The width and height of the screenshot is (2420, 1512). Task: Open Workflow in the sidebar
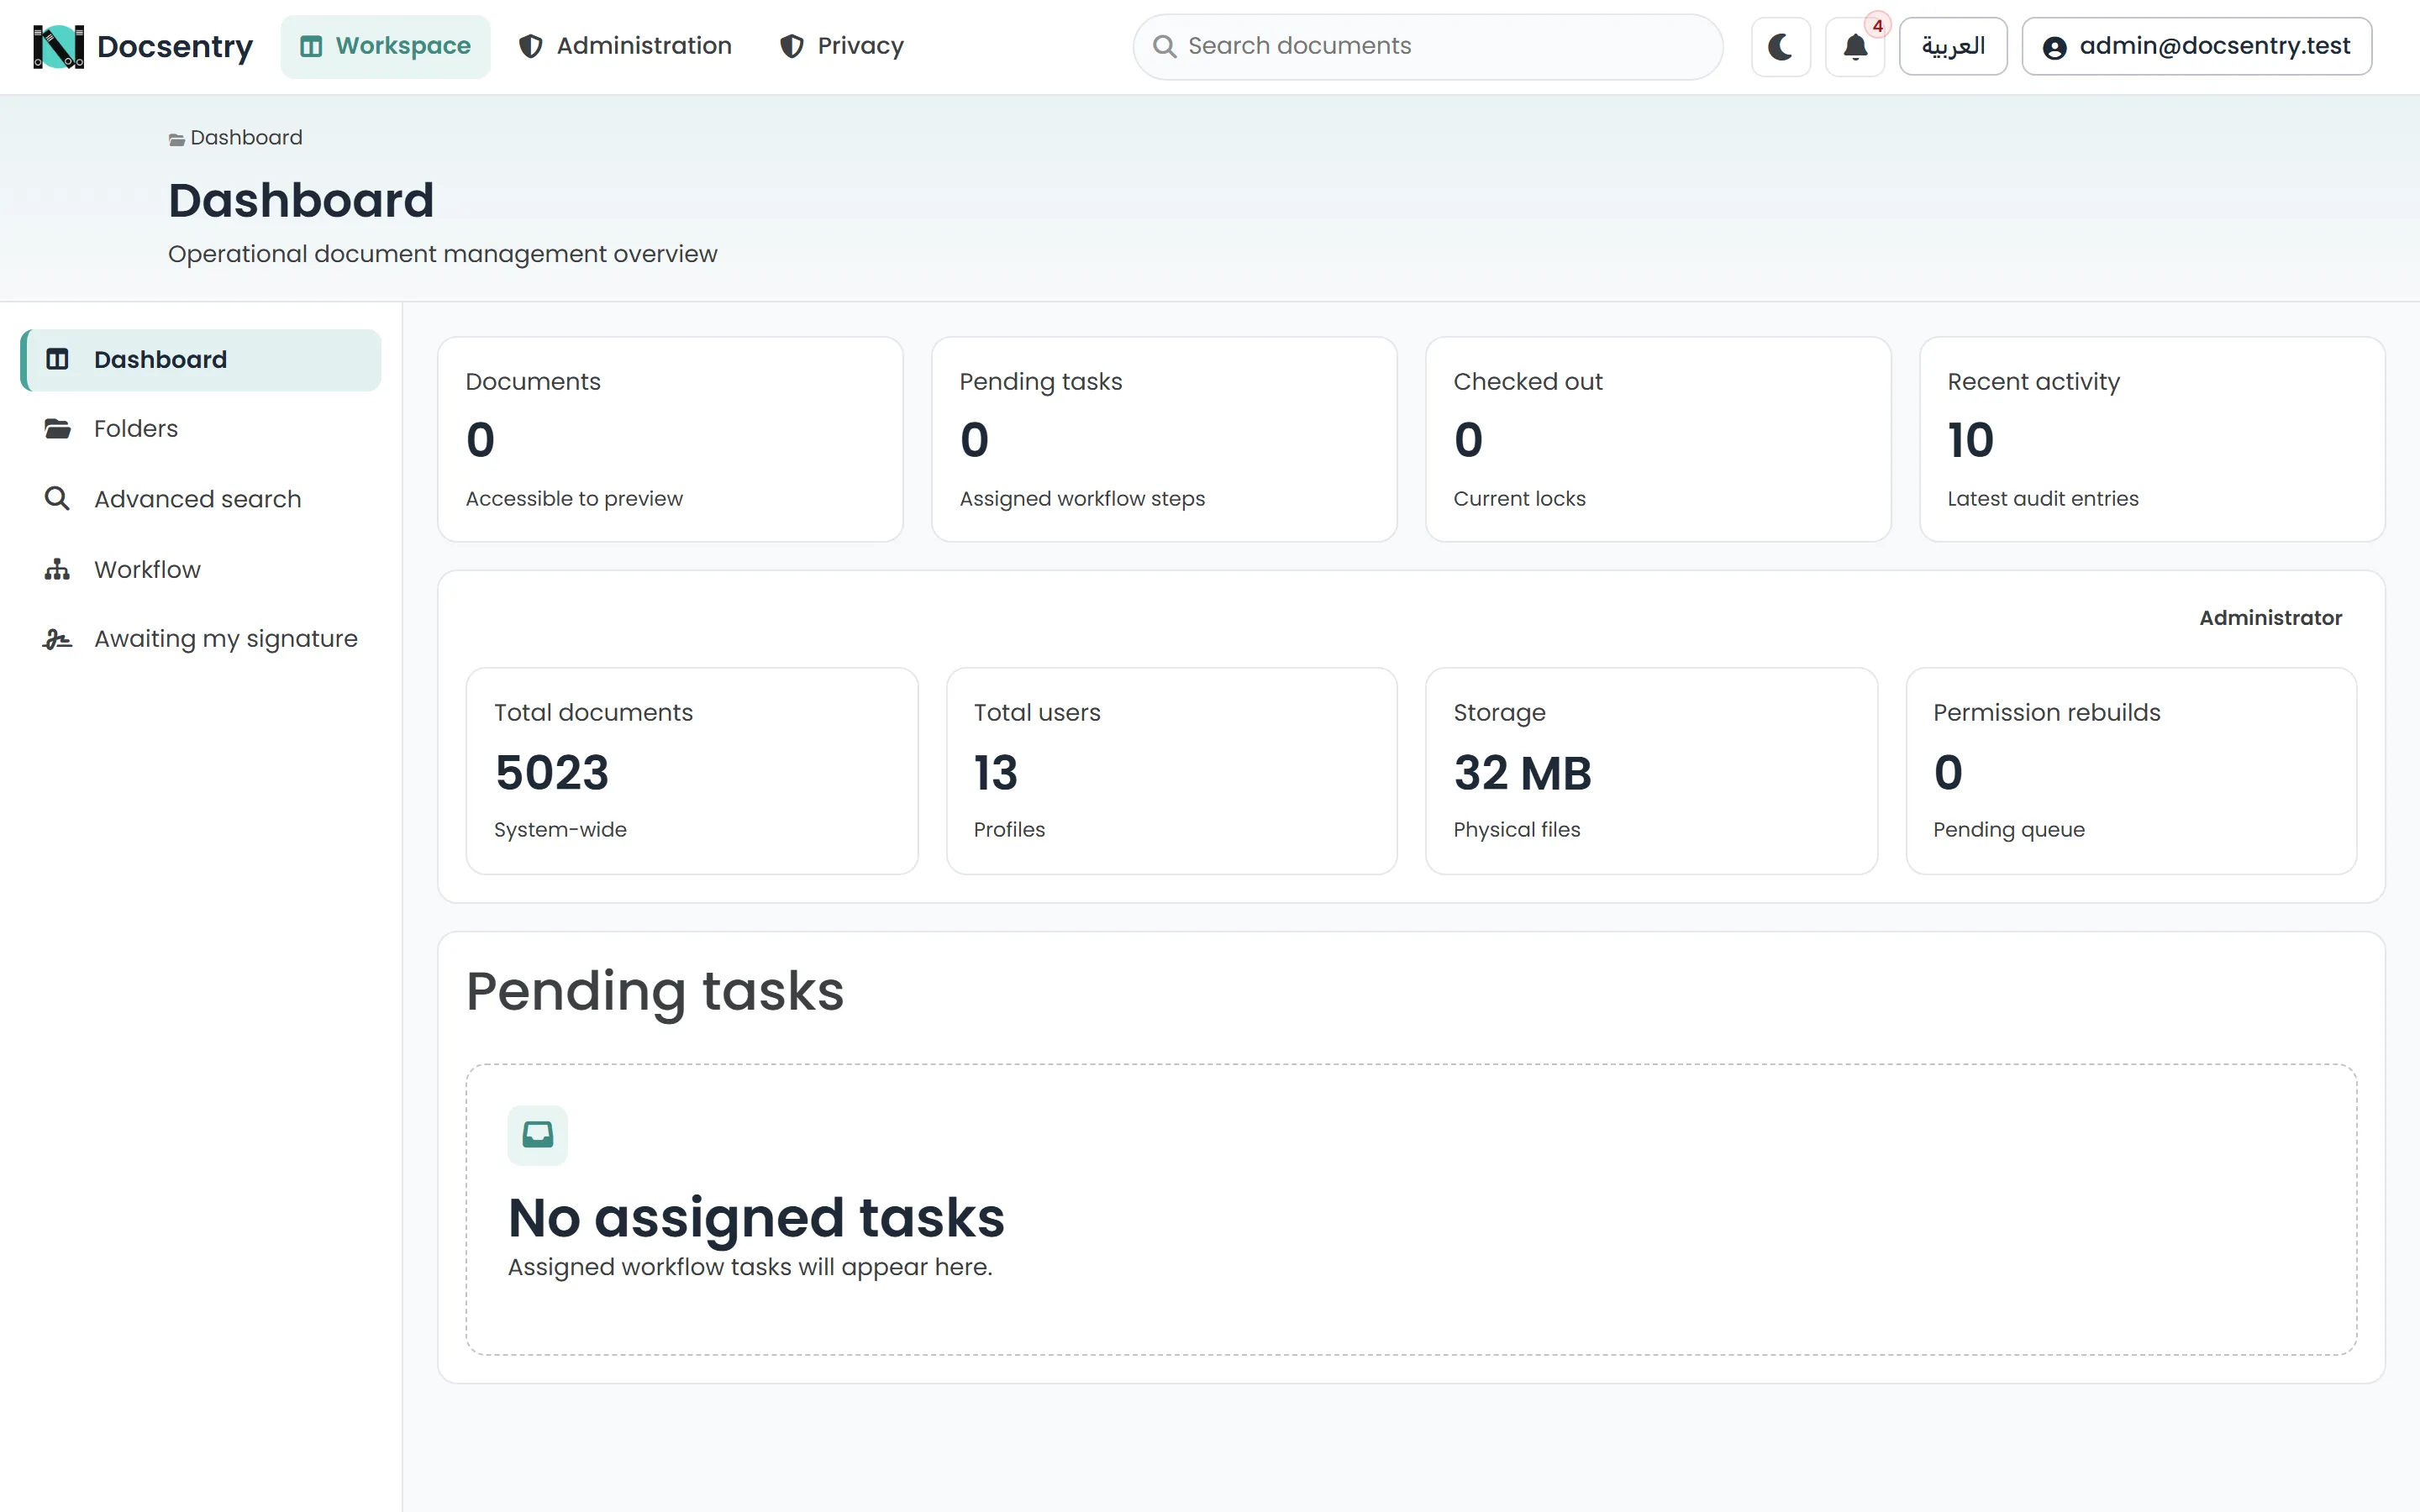(x=200, y=569)
